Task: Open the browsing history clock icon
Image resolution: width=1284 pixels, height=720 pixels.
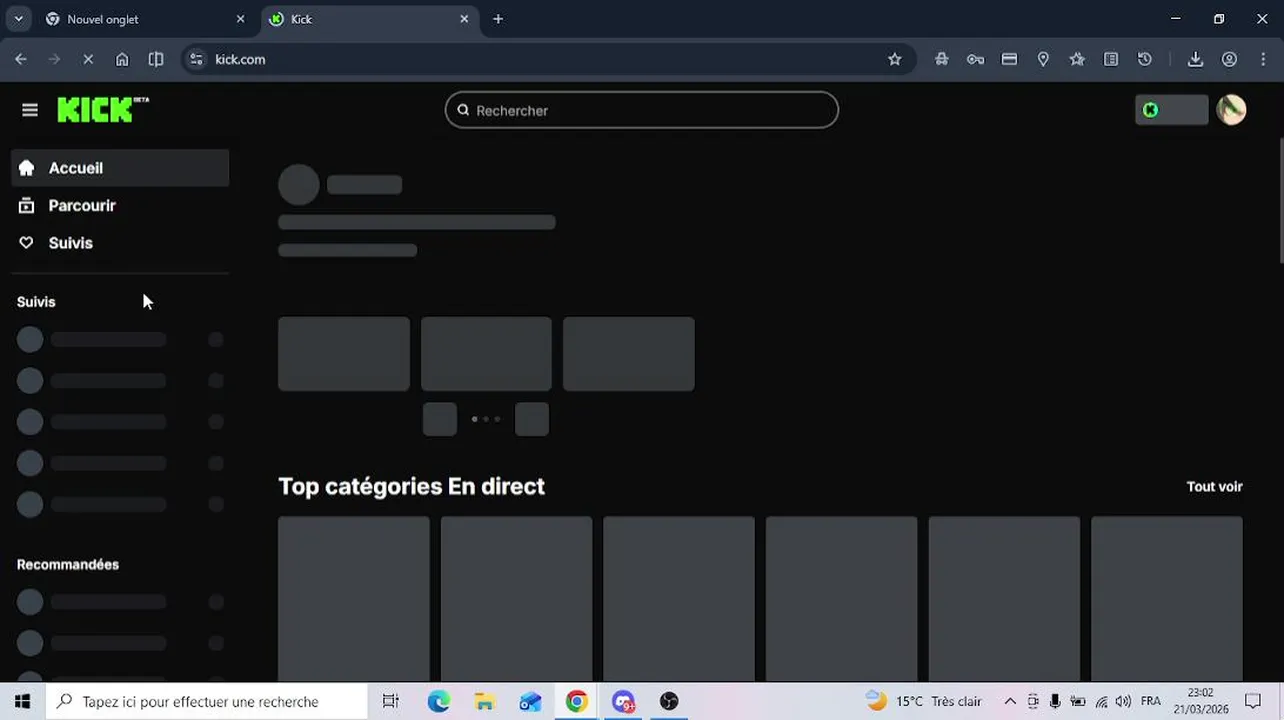Action: click(x=1145, y=59)
